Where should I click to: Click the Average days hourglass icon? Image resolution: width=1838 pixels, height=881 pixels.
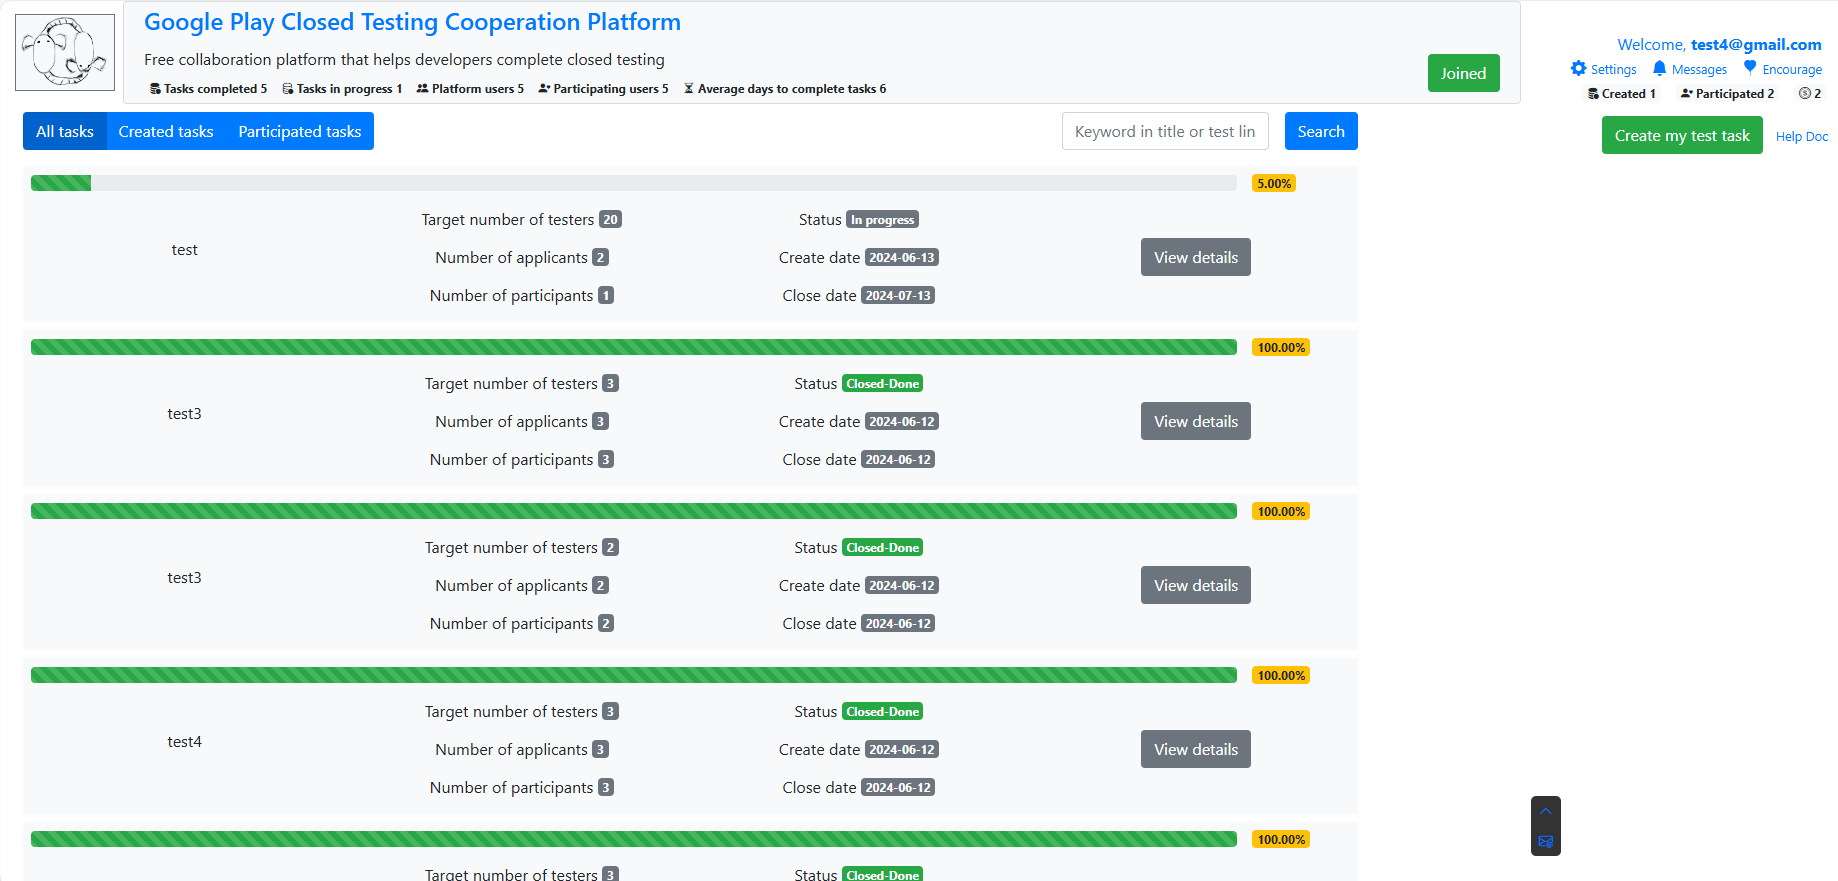point(688,89)
